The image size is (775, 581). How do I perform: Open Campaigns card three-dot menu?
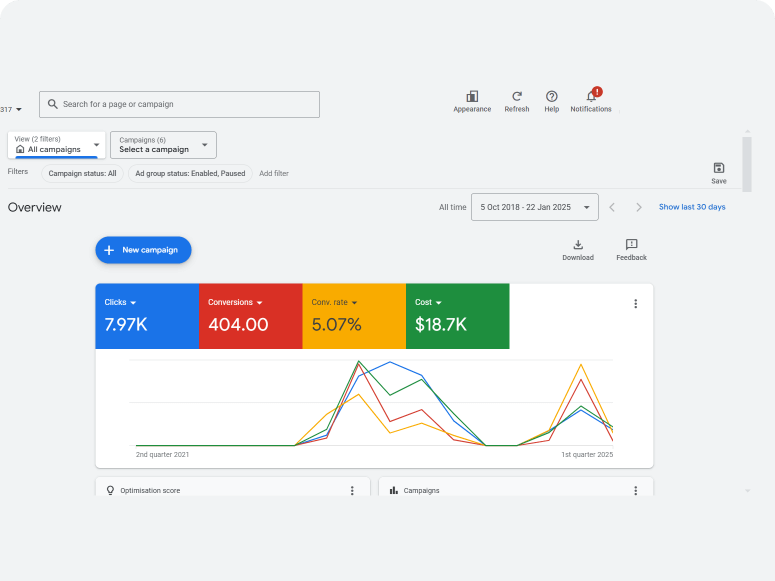tap(635, 491)
